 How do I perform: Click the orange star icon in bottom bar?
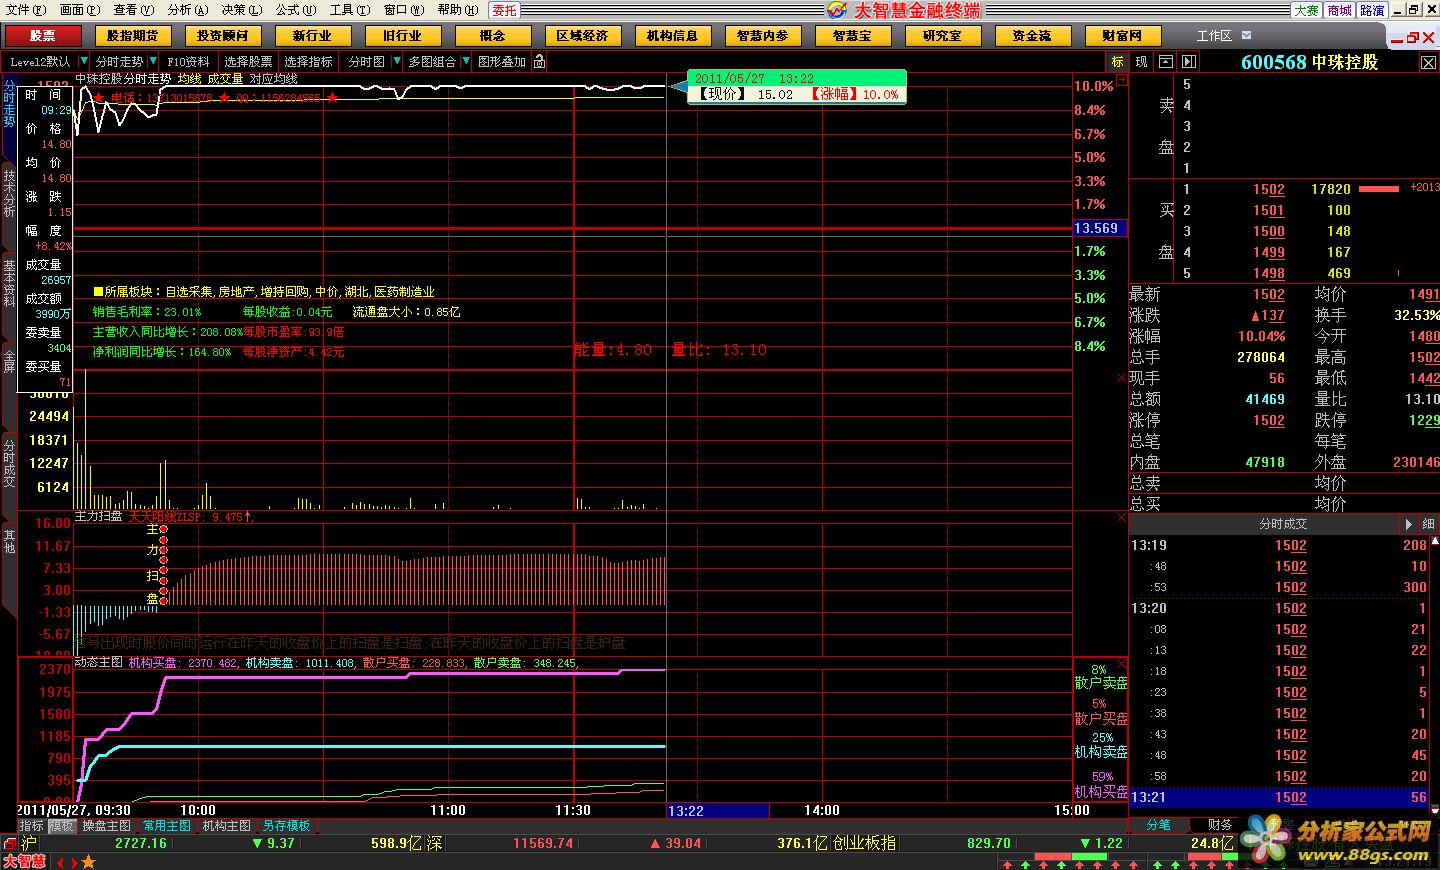pyautogui.click(x=88, y=861)
